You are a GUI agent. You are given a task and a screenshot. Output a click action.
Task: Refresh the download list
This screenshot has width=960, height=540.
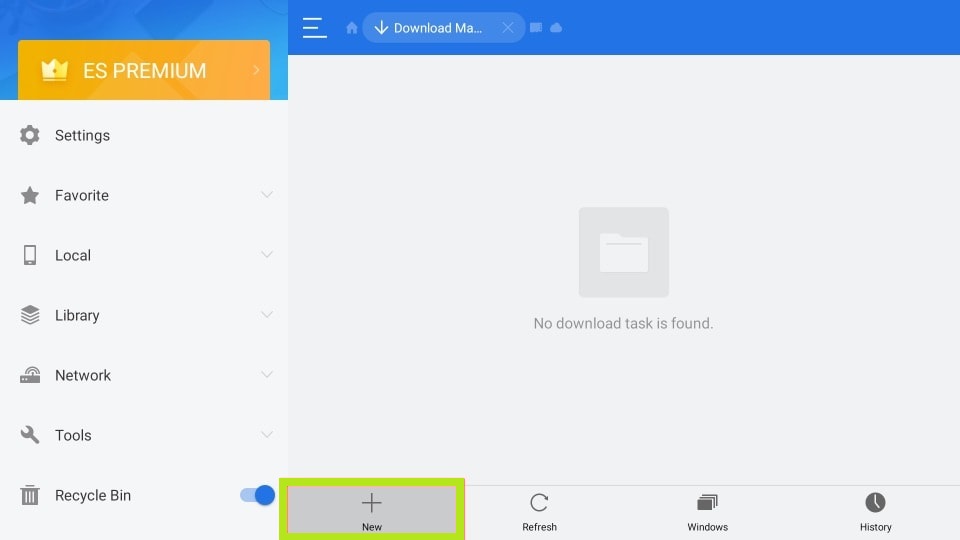pos(539,512)
